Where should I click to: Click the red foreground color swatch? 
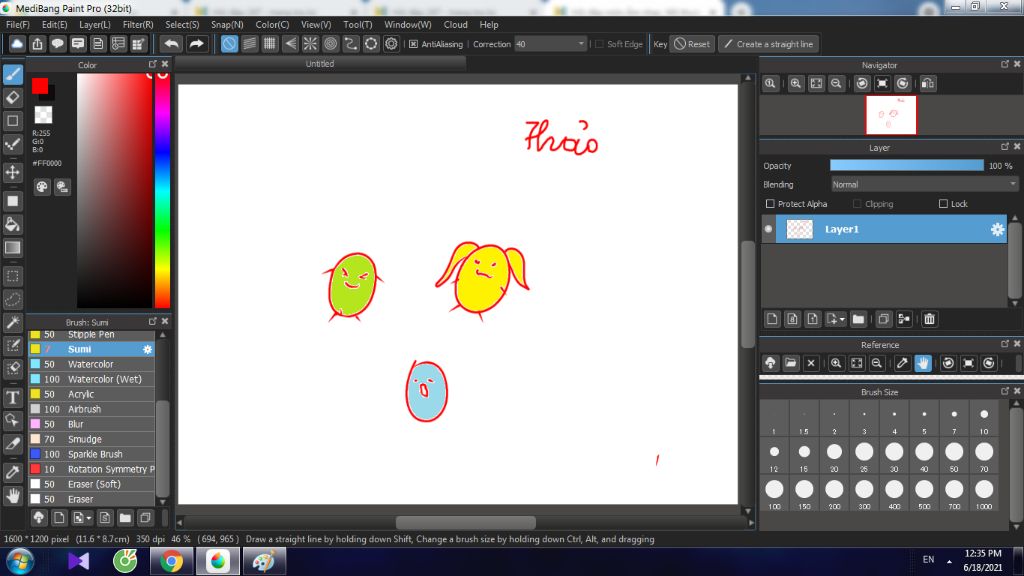[x=40, y=86]
